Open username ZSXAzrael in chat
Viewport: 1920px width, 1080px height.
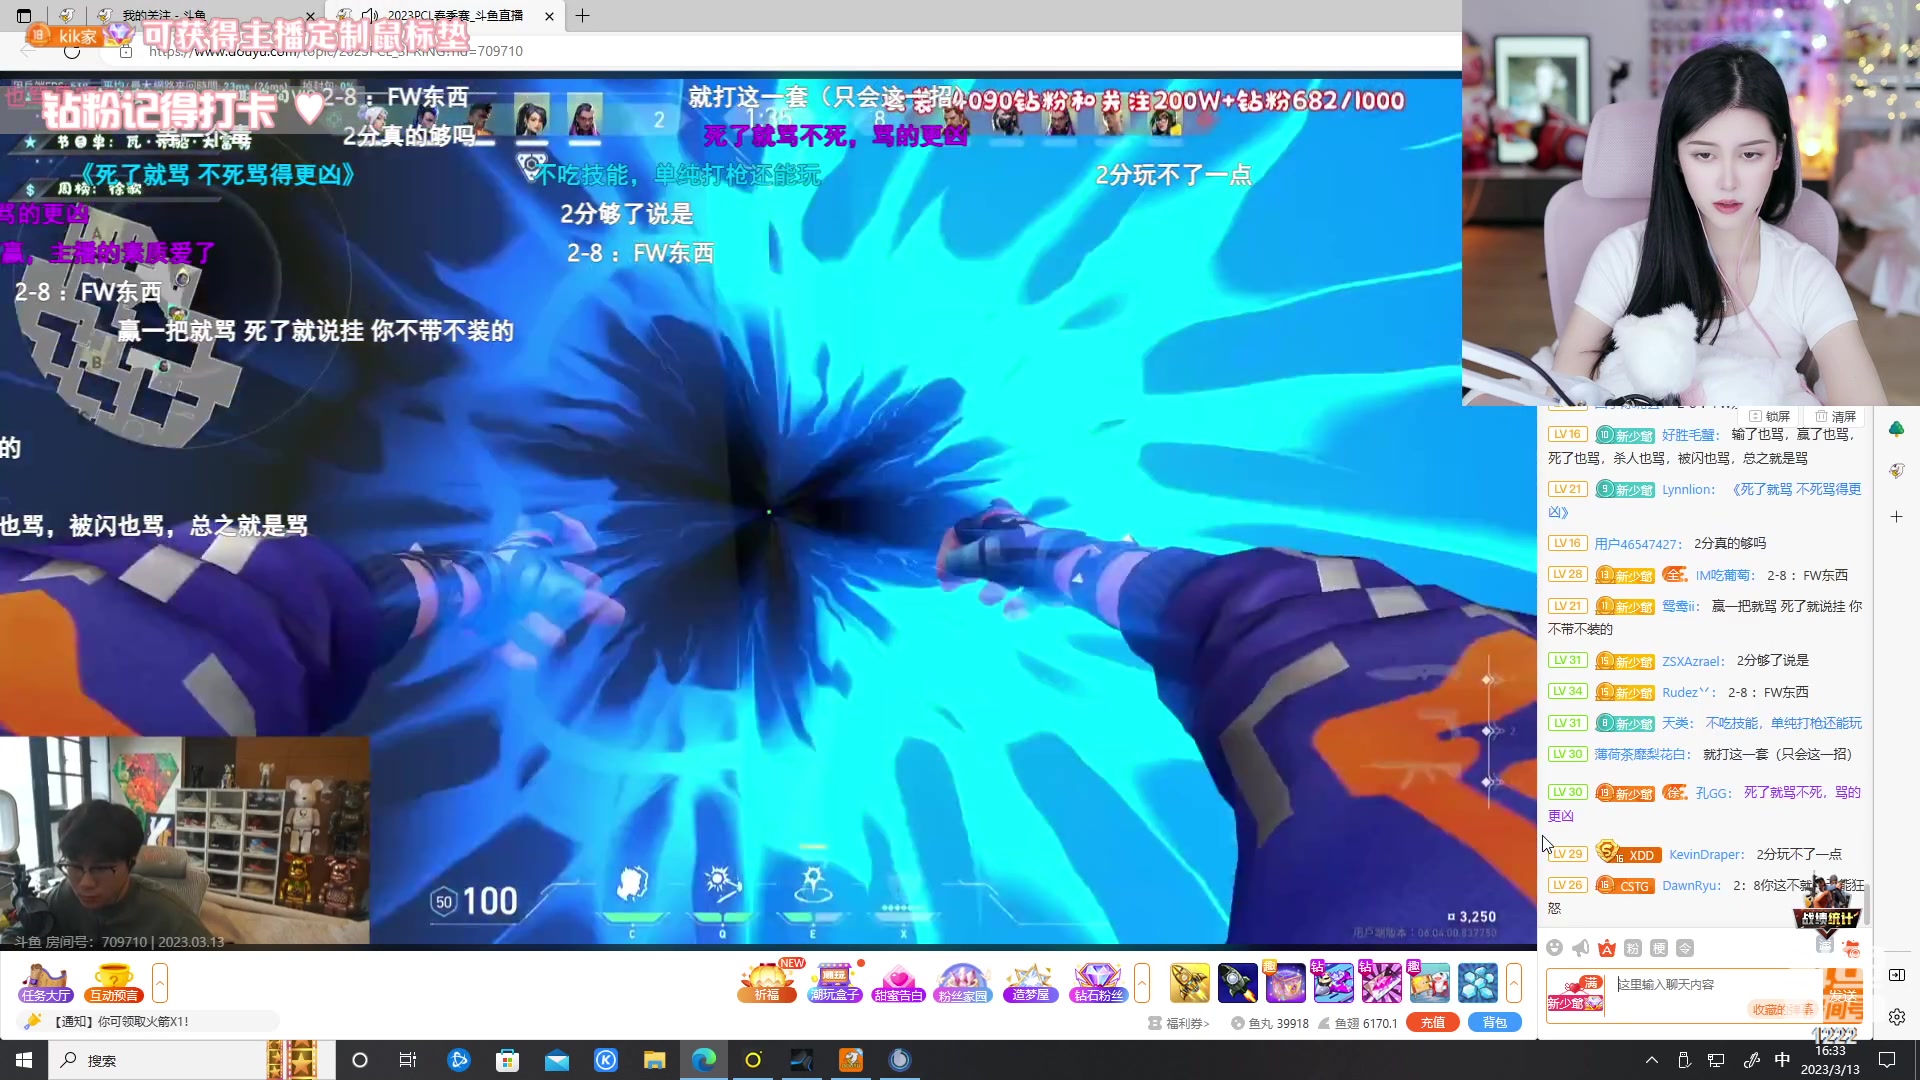(x=1693, y=661)
